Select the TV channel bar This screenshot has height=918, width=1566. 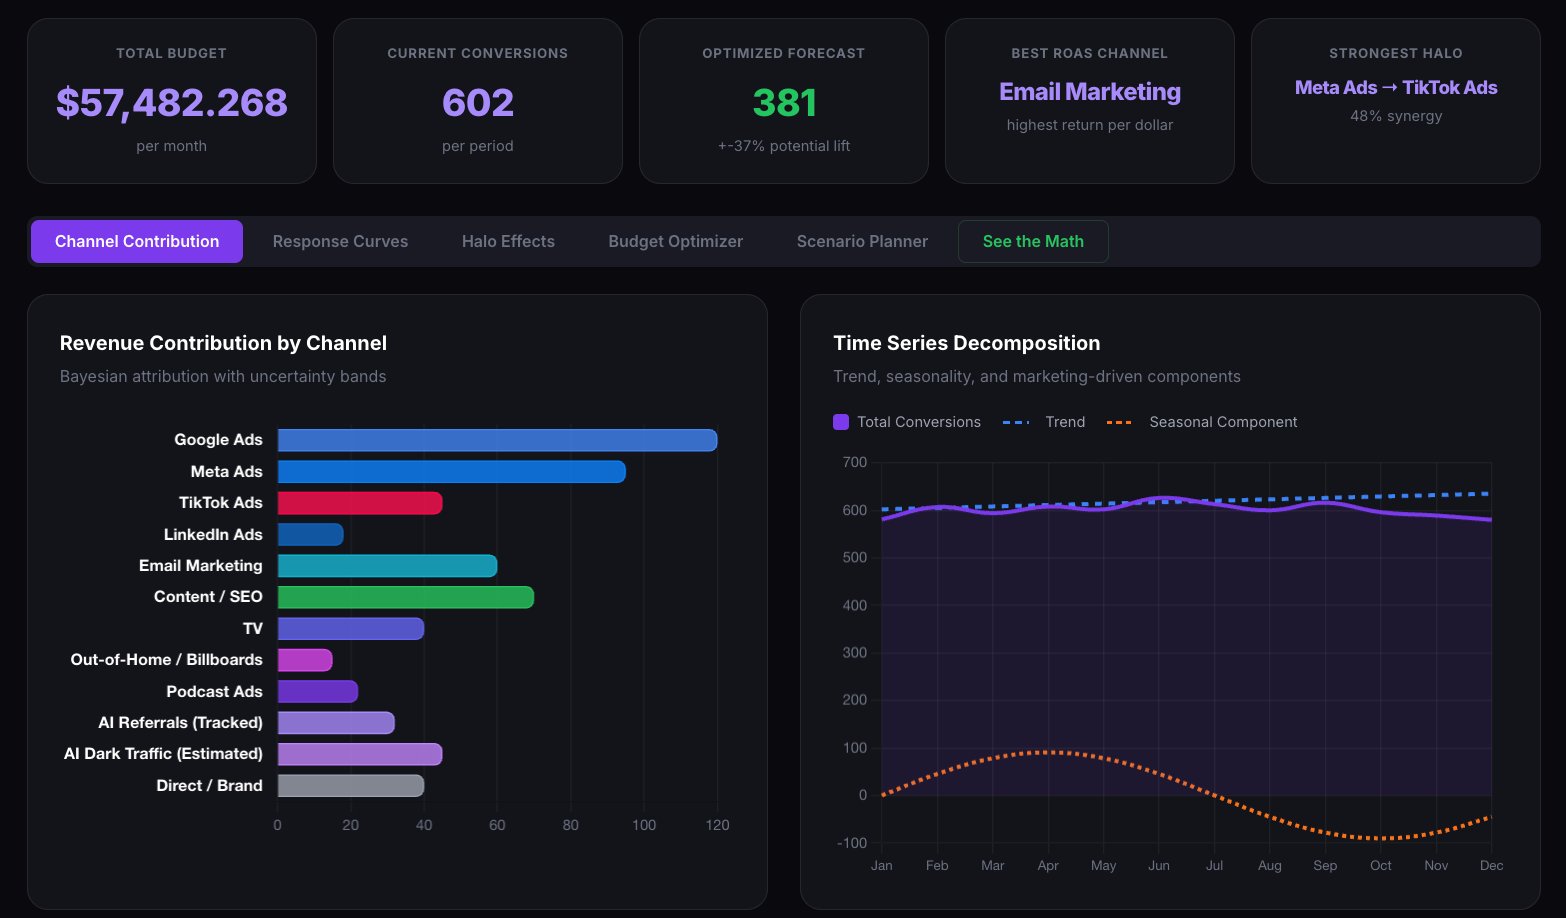[x=351, y=629]
